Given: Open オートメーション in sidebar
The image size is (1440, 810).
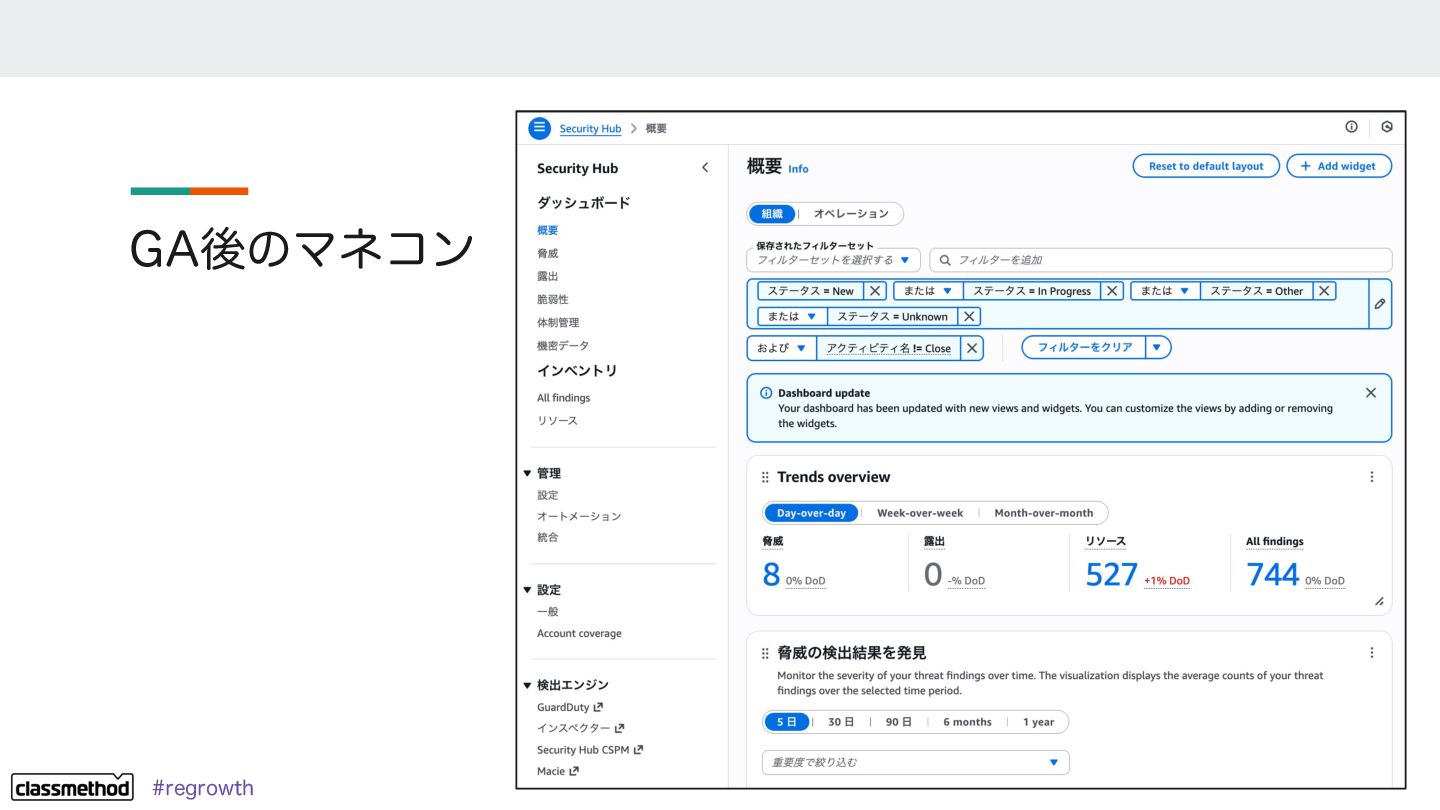Looking at the screenshot, I should point(579,516).
